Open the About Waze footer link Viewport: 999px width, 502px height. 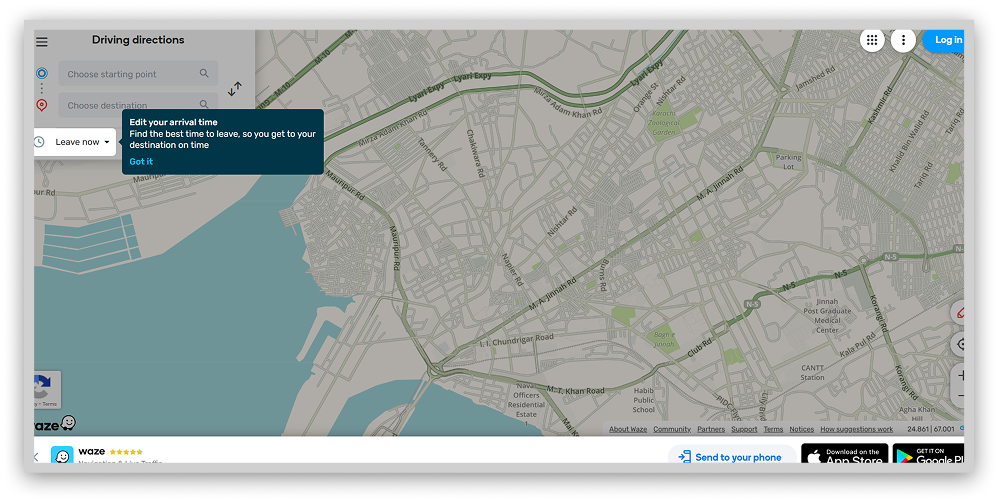coord(627,429)
